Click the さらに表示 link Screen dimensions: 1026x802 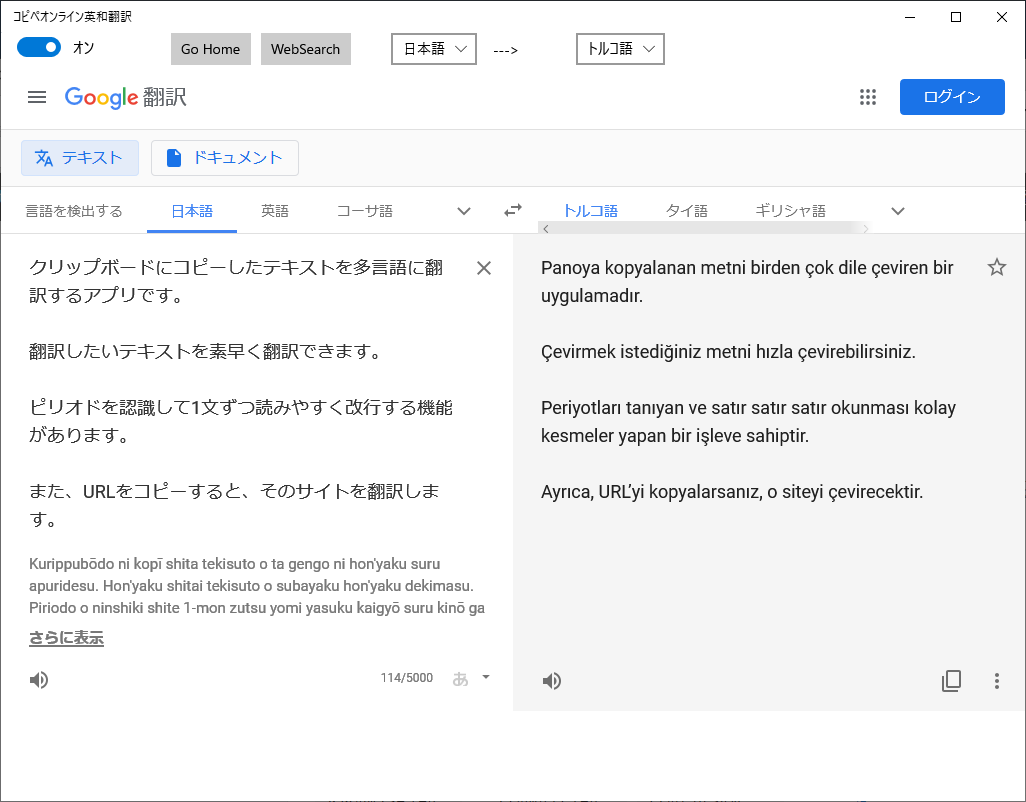[x=66, y=638]
